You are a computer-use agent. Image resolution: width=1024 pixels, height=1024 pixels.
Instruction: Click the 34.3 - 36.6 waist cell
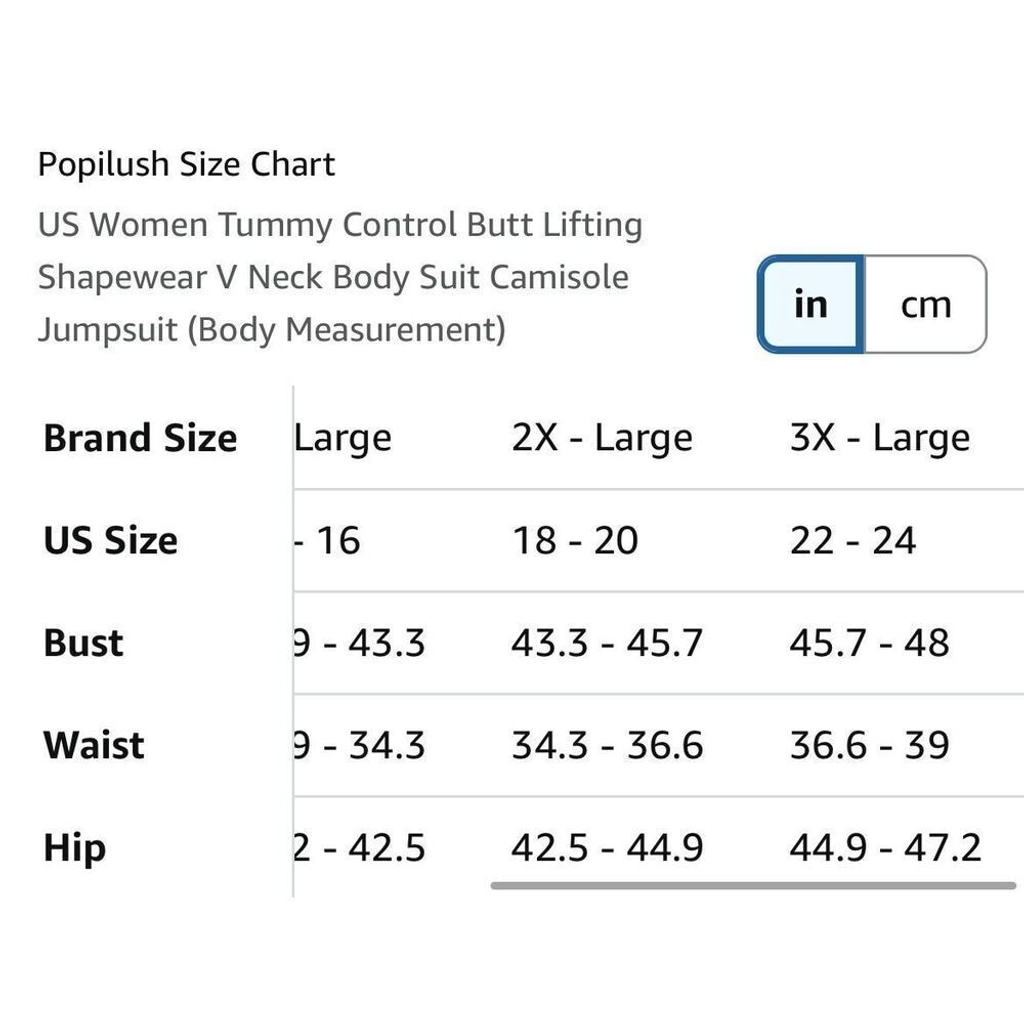[x=607, y=745]
